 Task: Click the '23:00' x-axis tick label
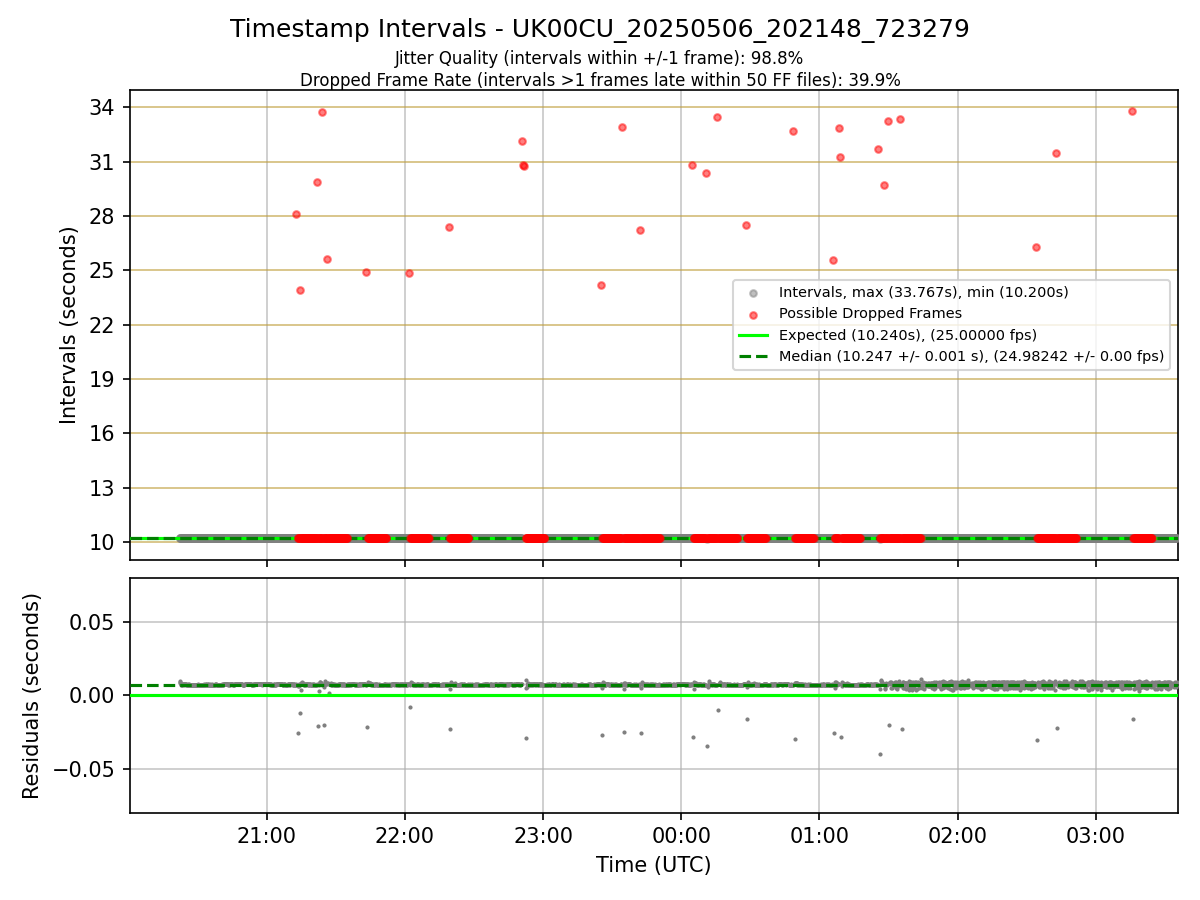pyautogui.click(x=543, y=834)
